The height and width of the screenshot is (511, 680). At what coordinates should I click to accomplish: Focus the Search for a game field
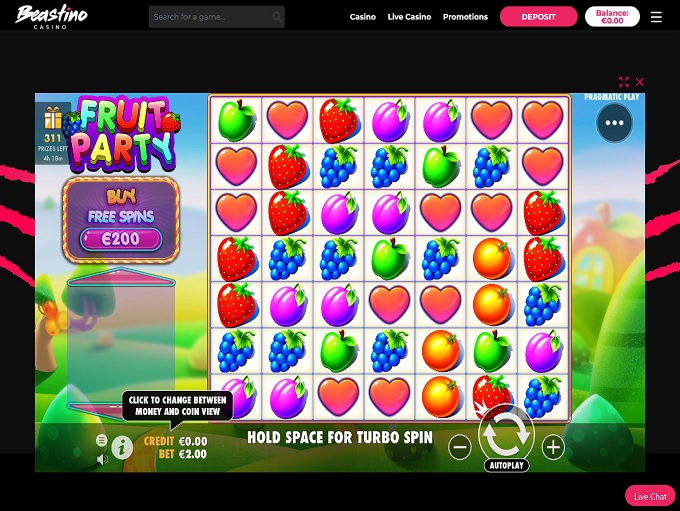coord(216,17)
